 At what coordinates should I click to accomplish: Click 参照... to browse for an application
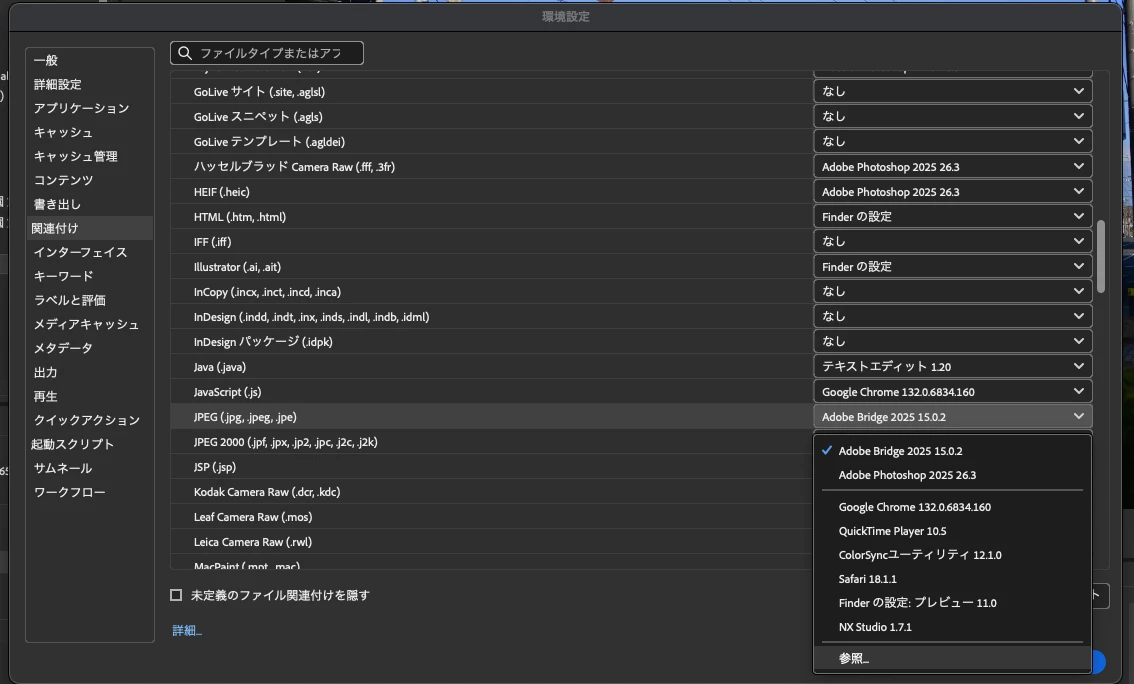[x=952, y=659]
